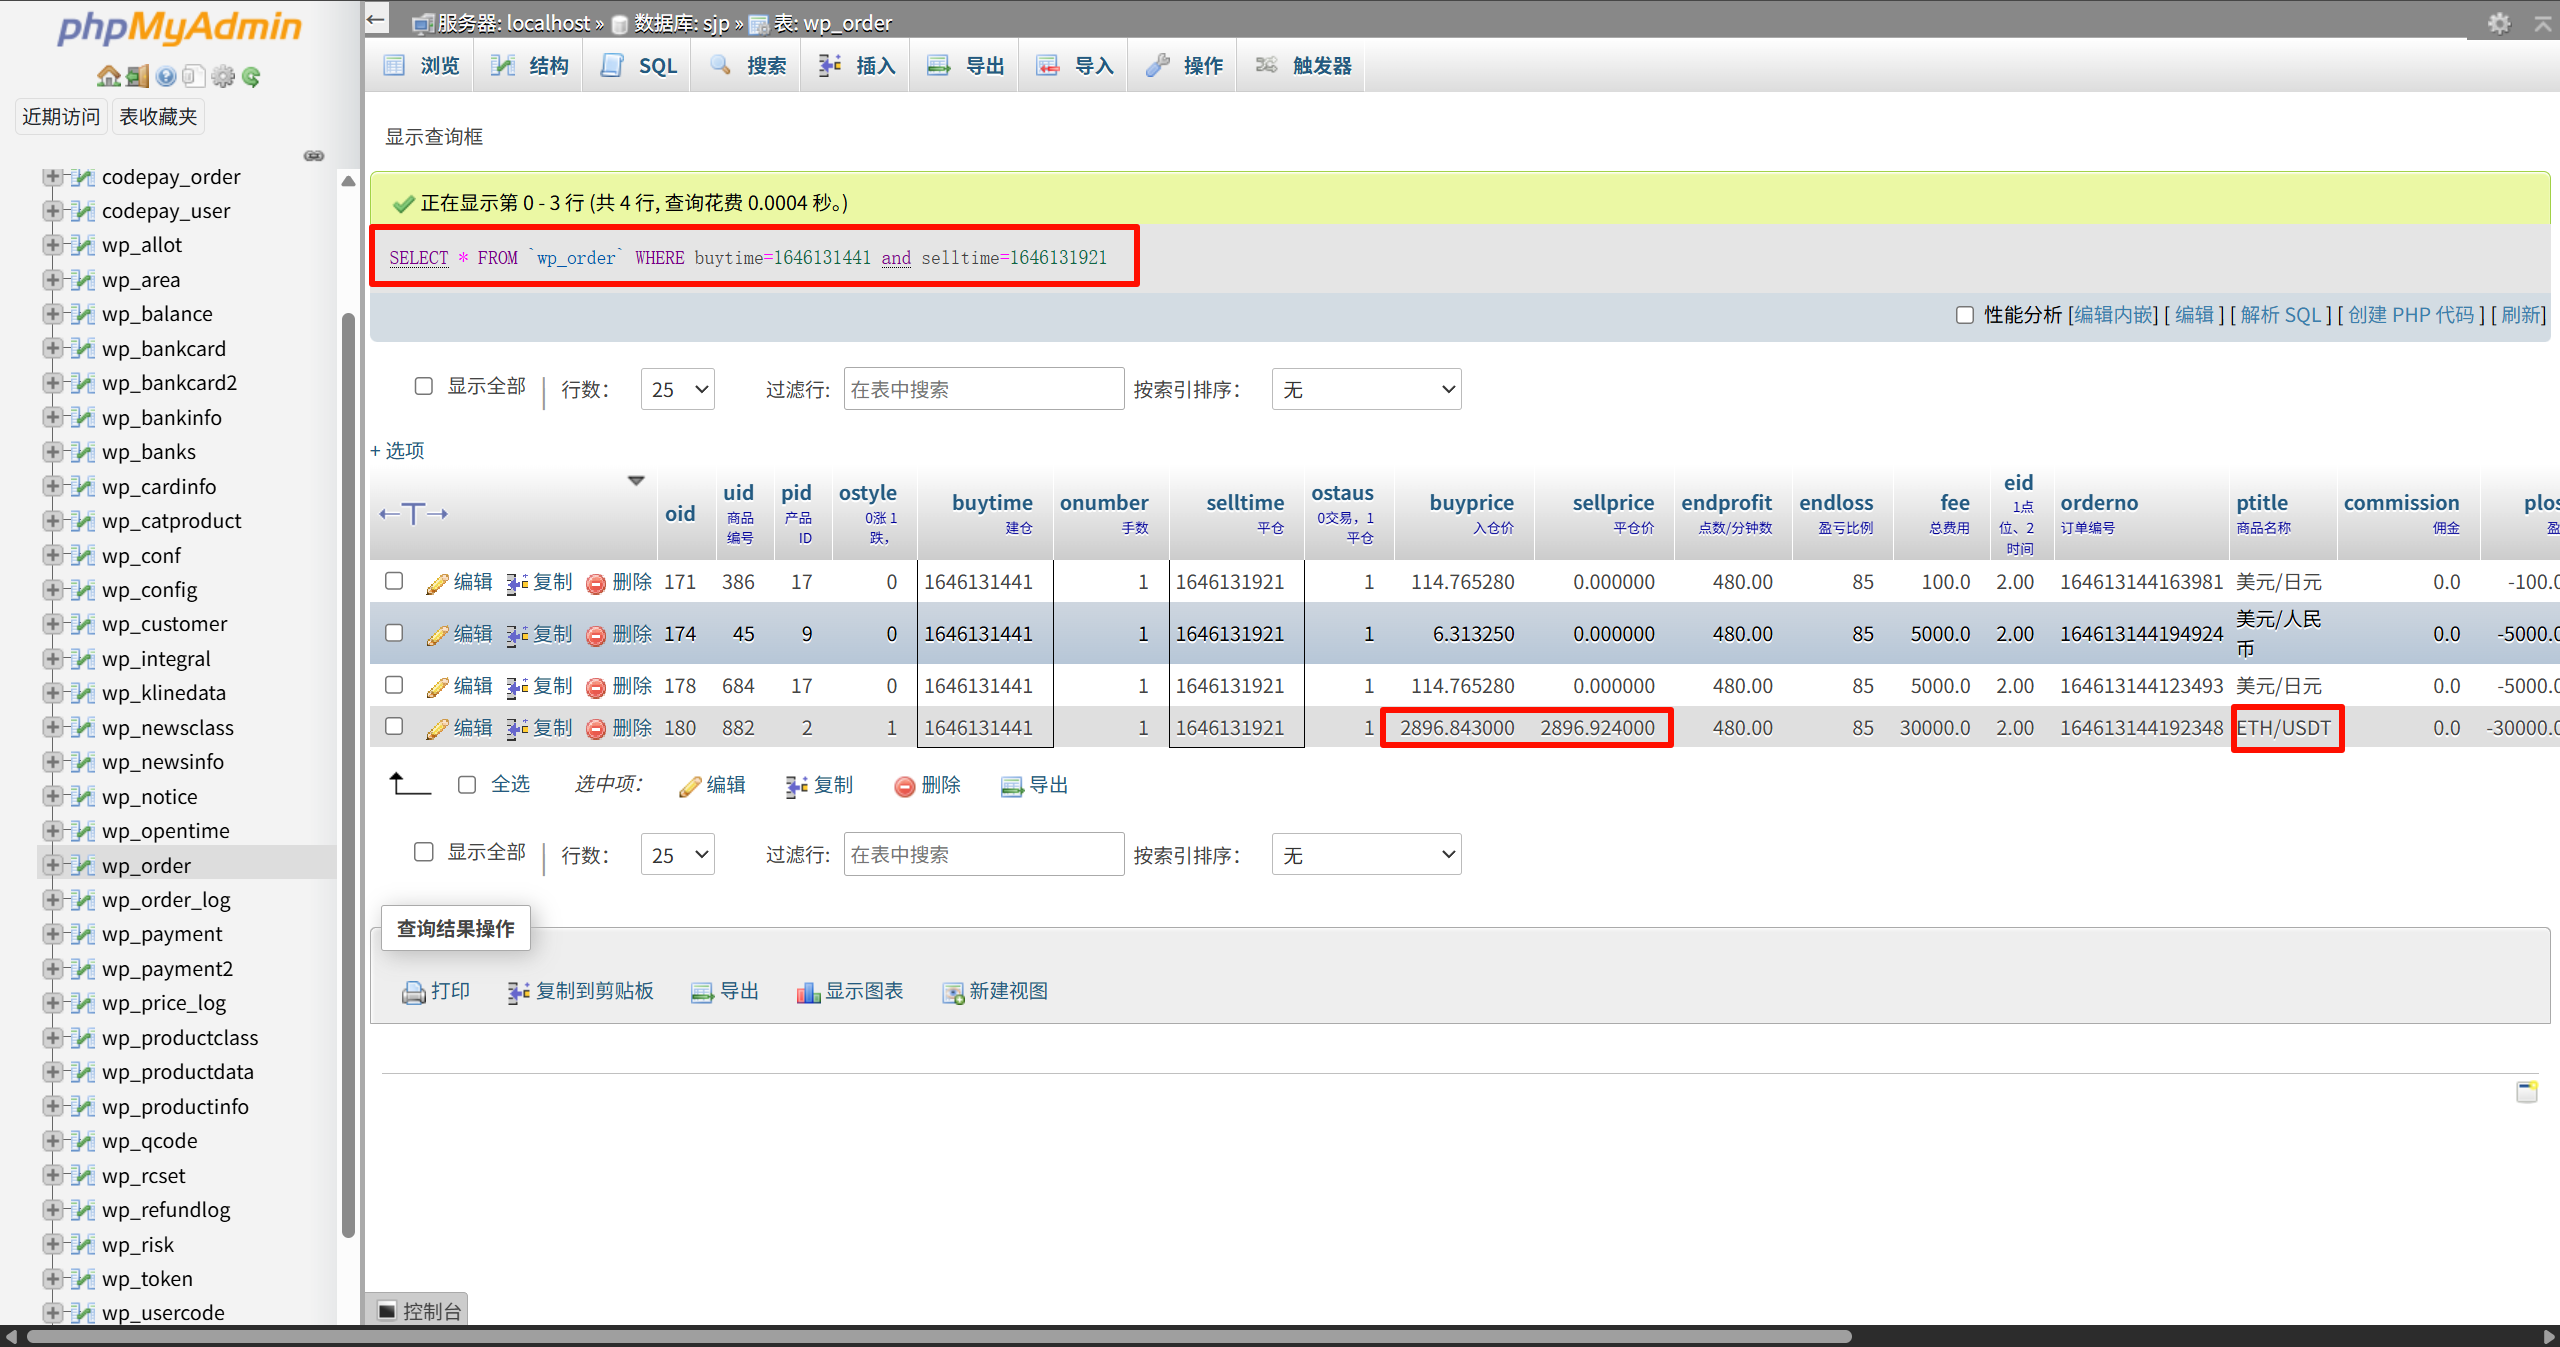Open lower row count dropdown showing 25
This screenshot has height=1347, width=2560.
coord(678,855)
